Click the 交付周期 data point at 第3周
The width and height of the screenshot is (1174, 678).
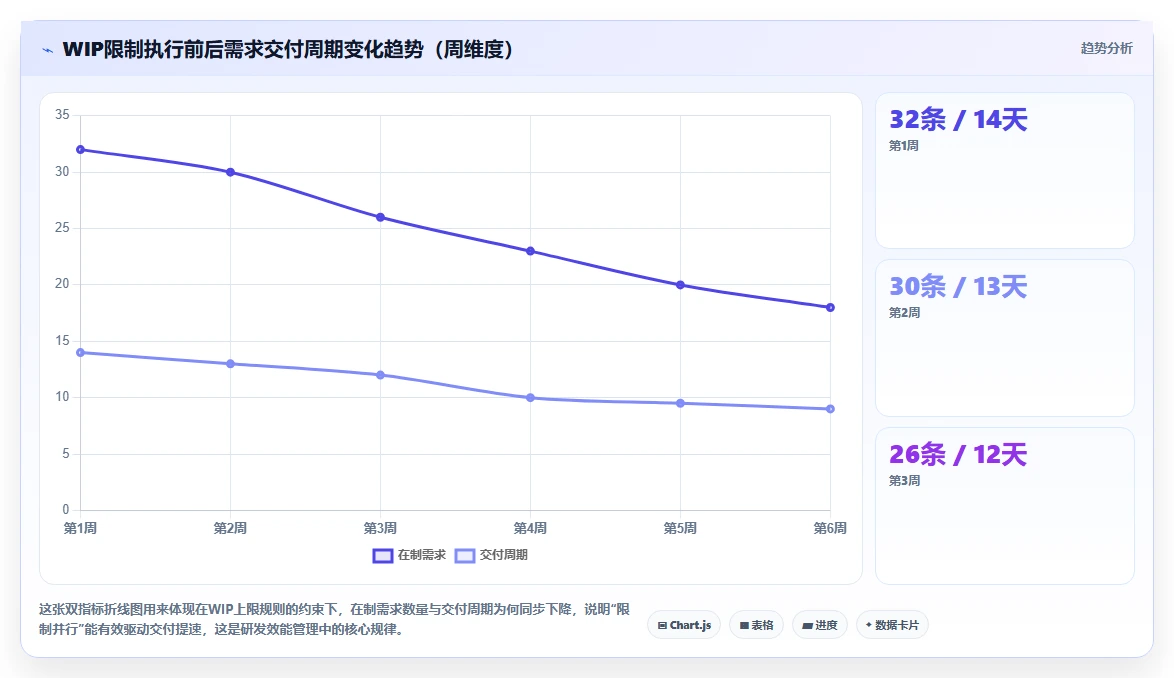point(380,375)
